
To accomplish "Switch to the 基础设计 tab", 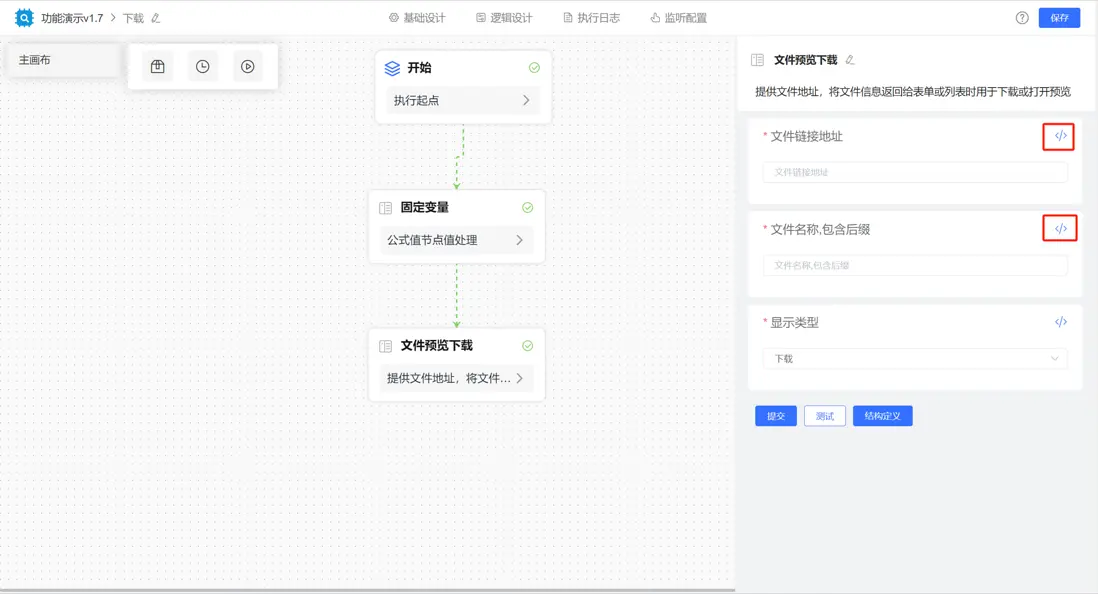I will pos(417,18).
